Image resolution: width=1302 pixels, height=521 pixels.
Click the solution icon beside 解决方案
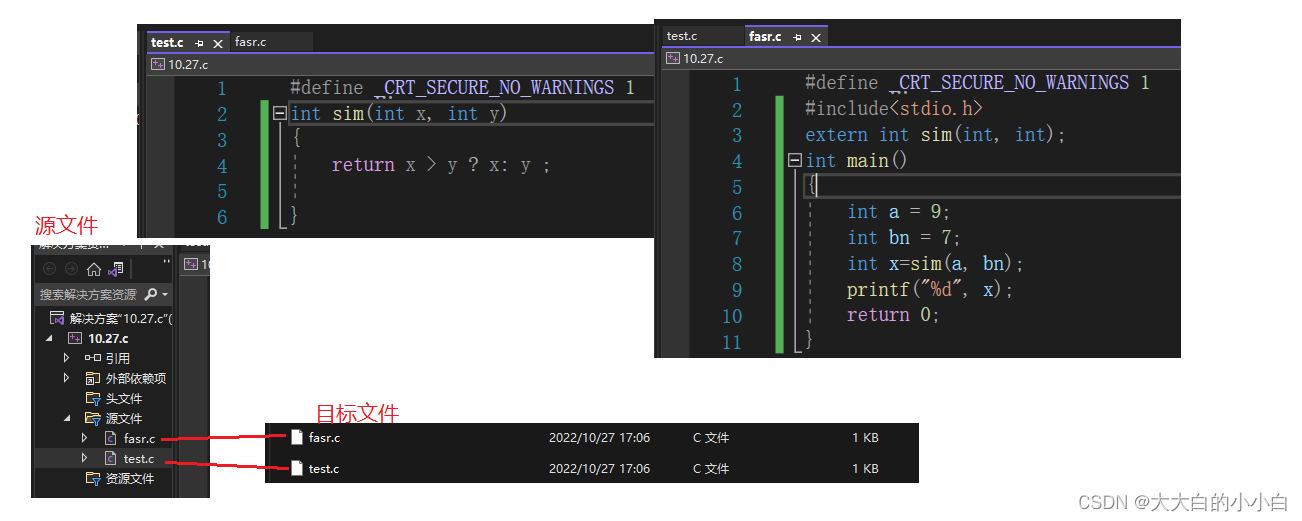pos(57,319)
